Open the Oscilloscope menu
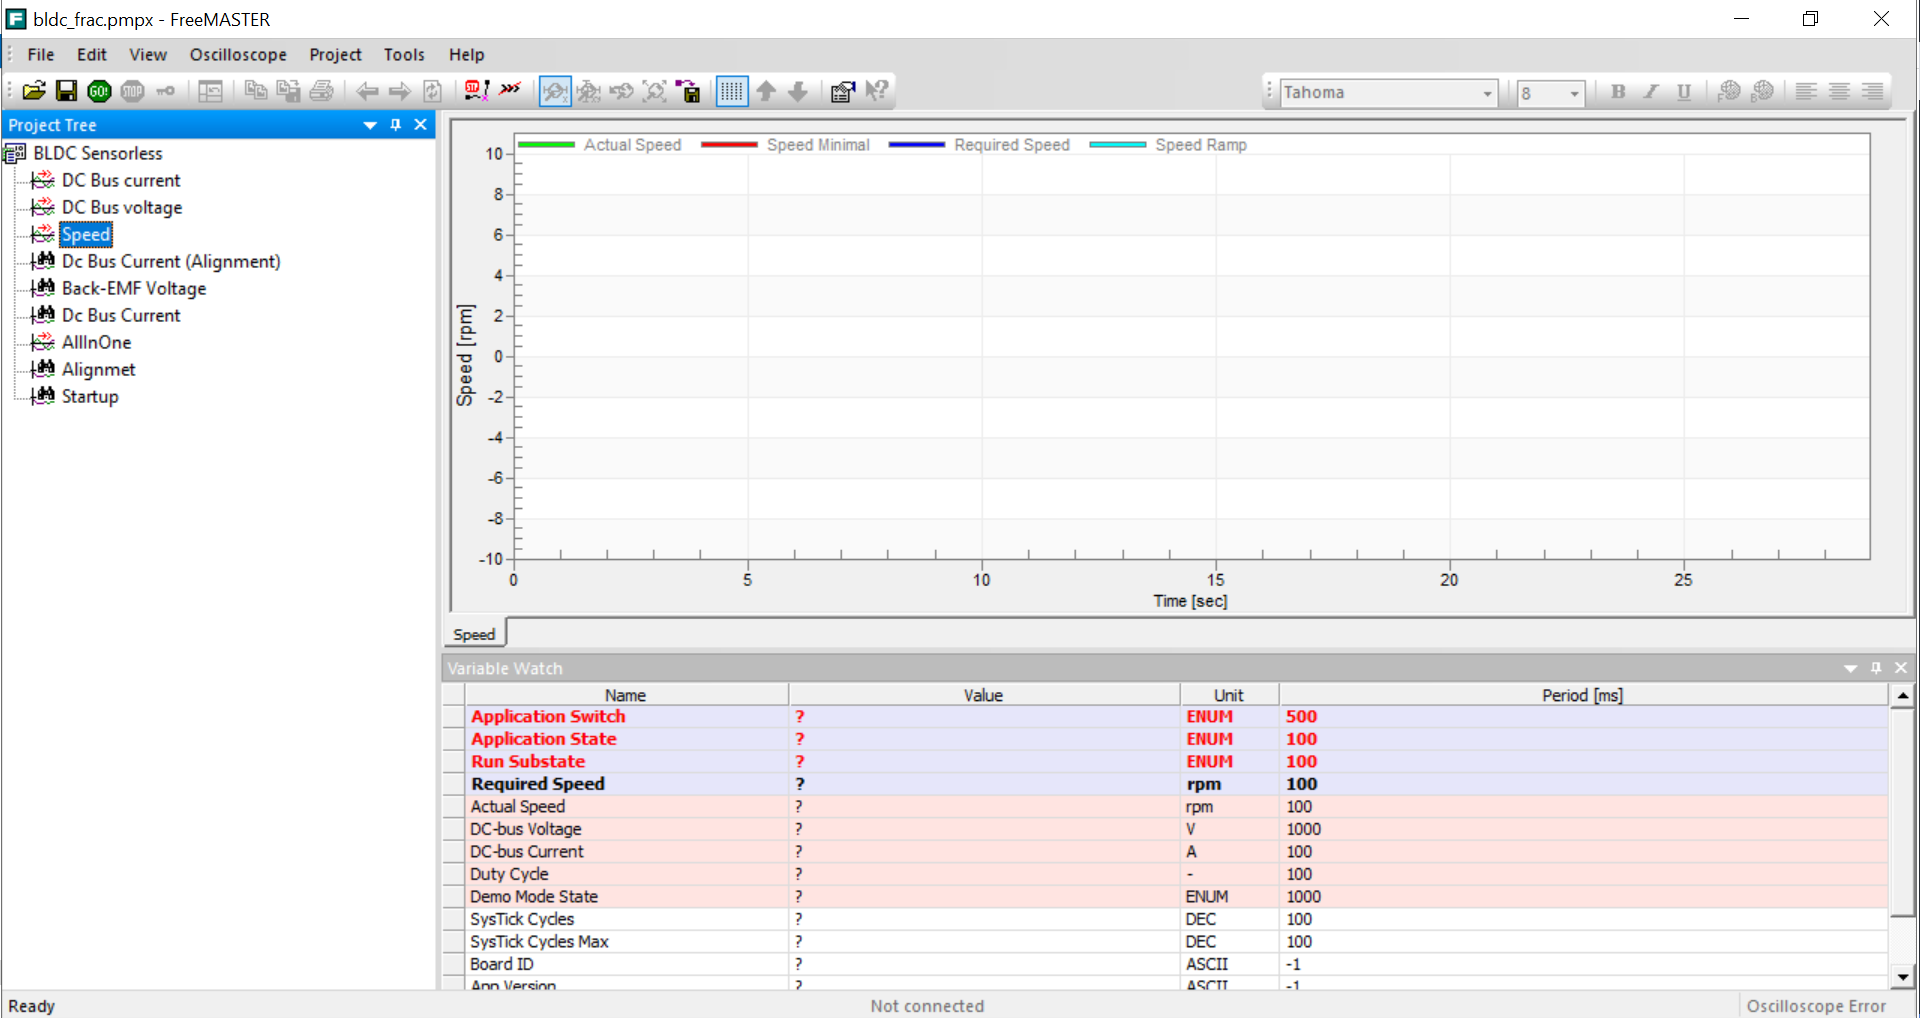Image resolution: width=1920 pixels, height=1018 pixels. (238, 55)
